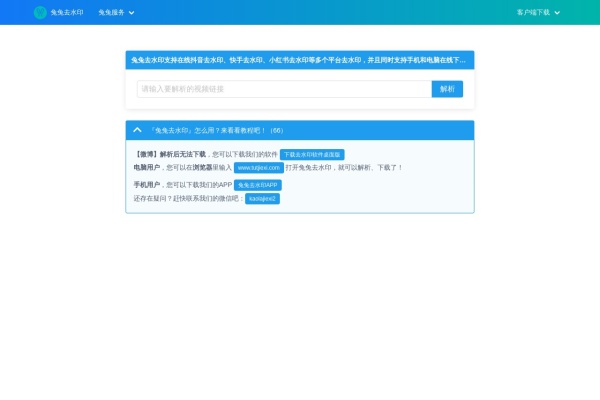Image resolution: width=600 pixels, height=400 pixels.
Task: Click the 下载去水印软件桌面版 button
Action: coord(312,155)
